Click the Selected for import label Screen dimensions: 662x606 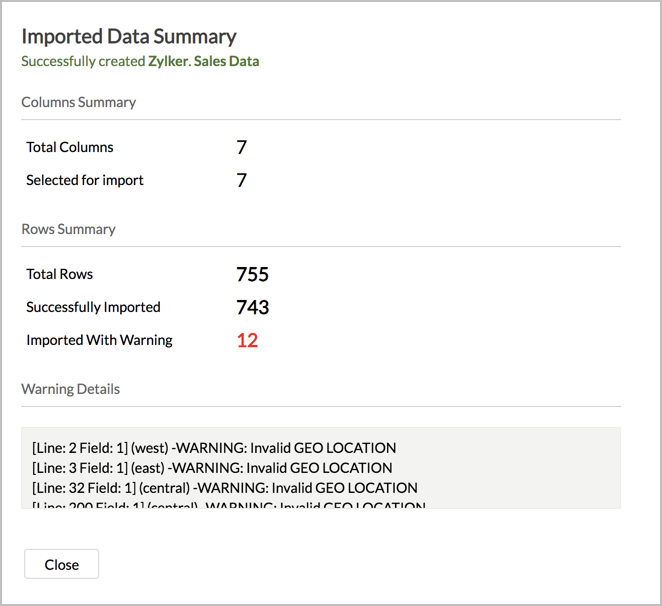pyautogui.click(x=85, y=180)
